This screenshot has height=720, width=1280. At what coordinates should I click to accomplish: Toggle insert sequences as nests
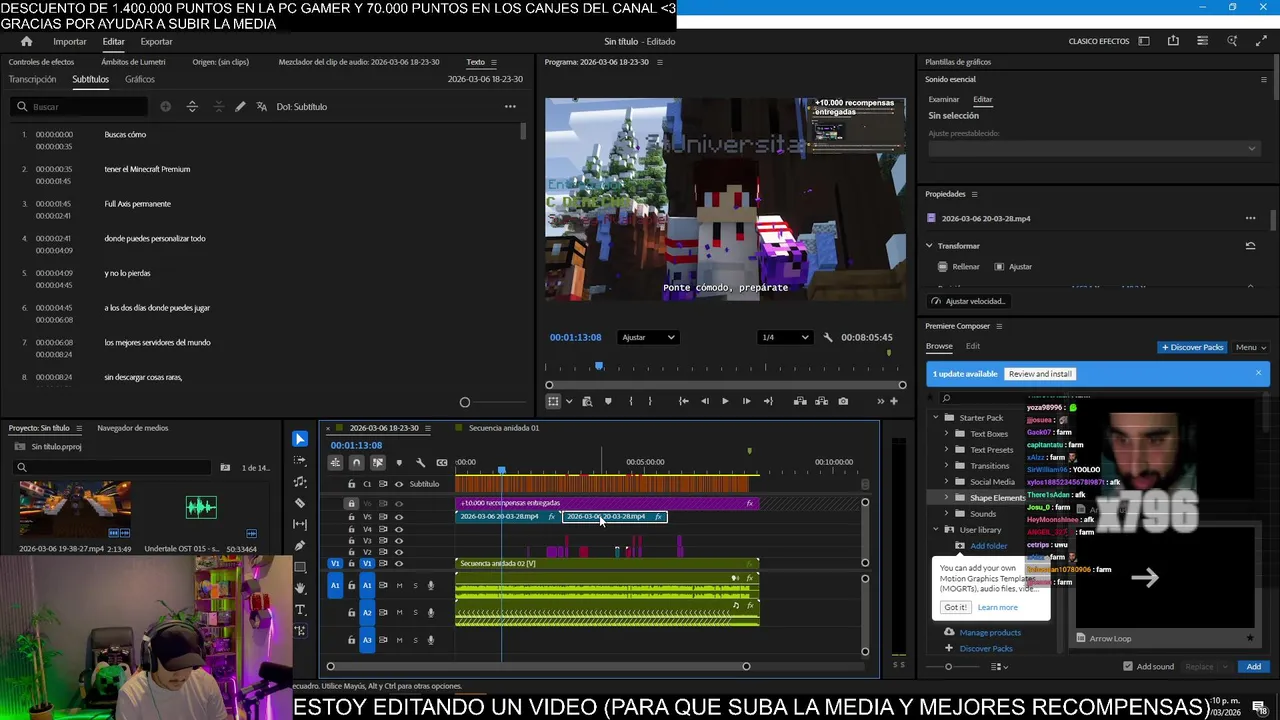click(335, 462)
